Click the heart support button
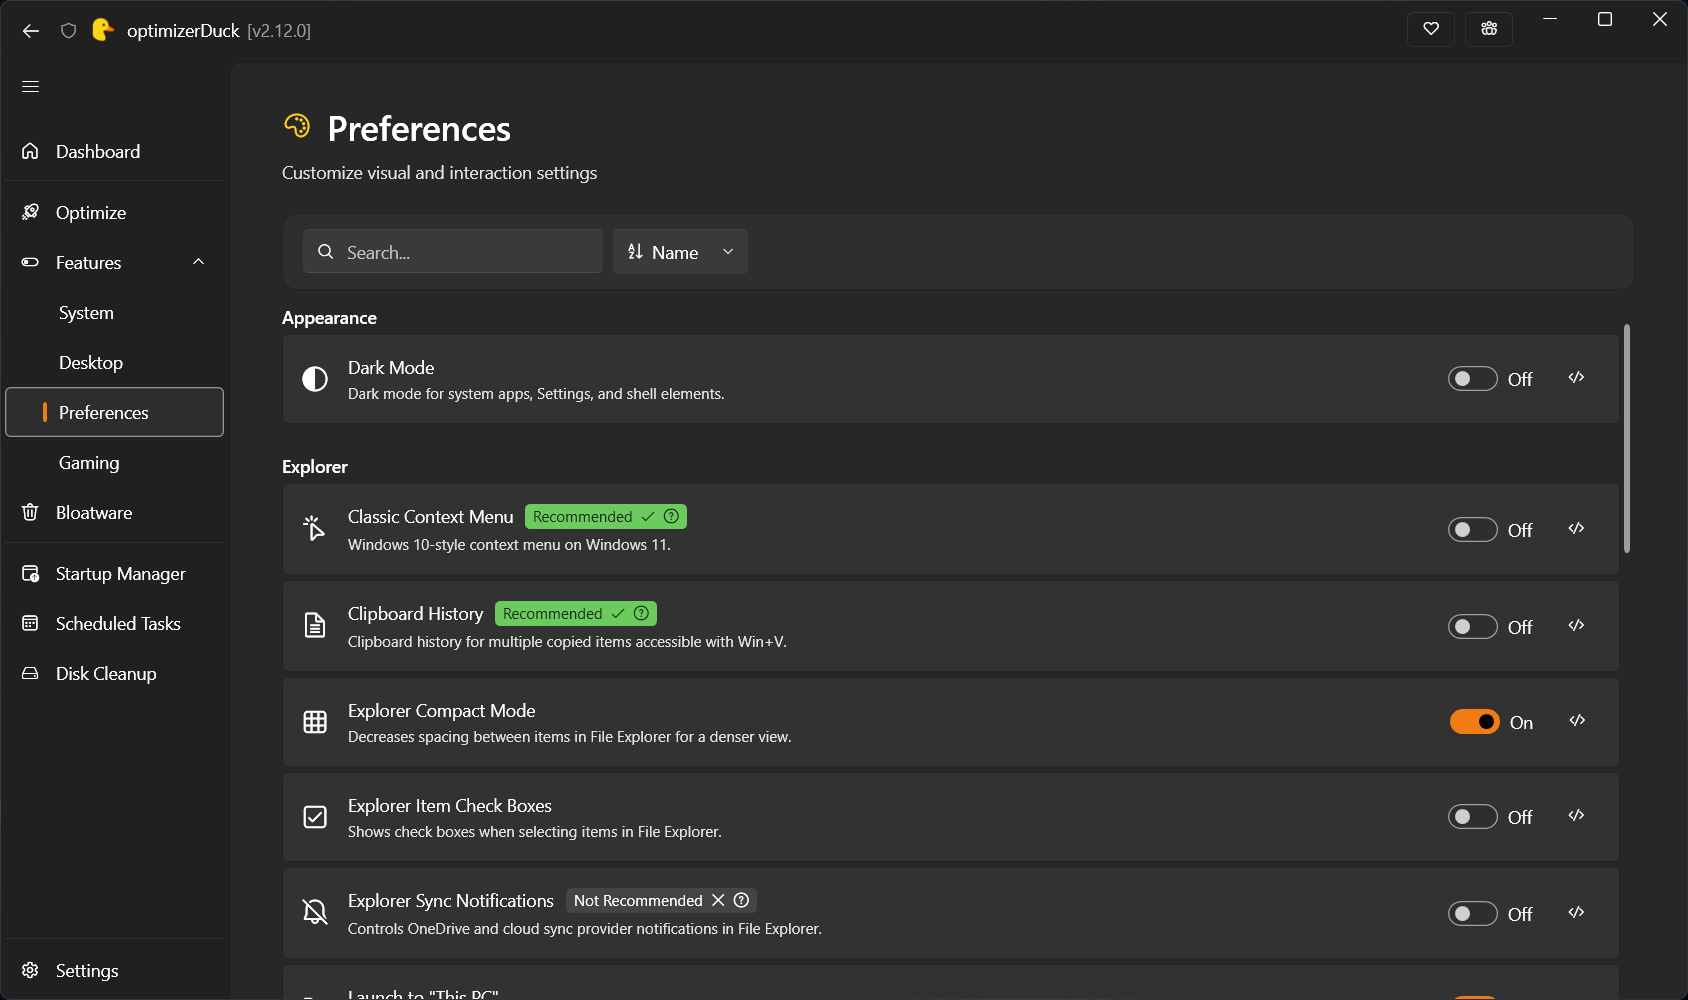Screen dimensions: 1688x1000 pos(1431,29)
